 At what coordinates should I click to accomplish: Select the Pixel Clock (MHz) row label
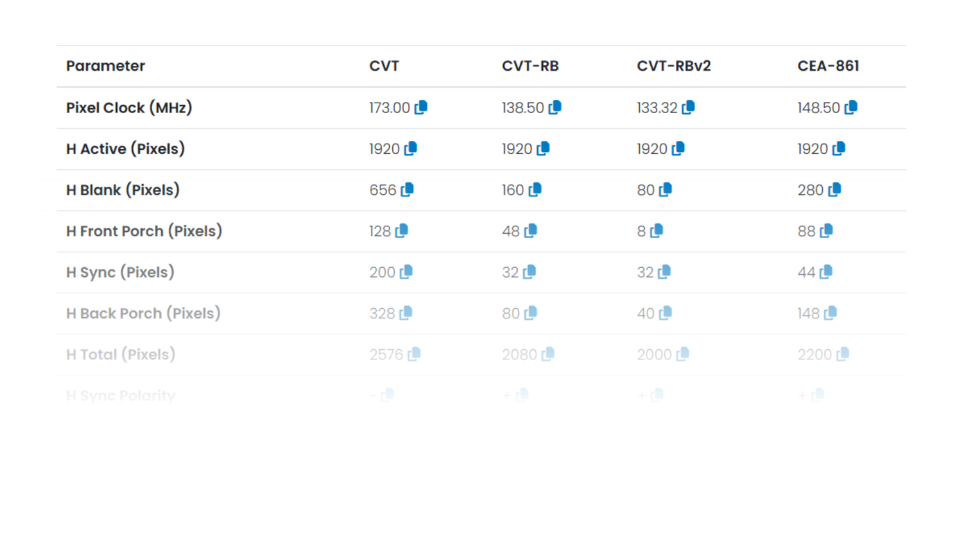pyautogui.click(x=129, y=108)
